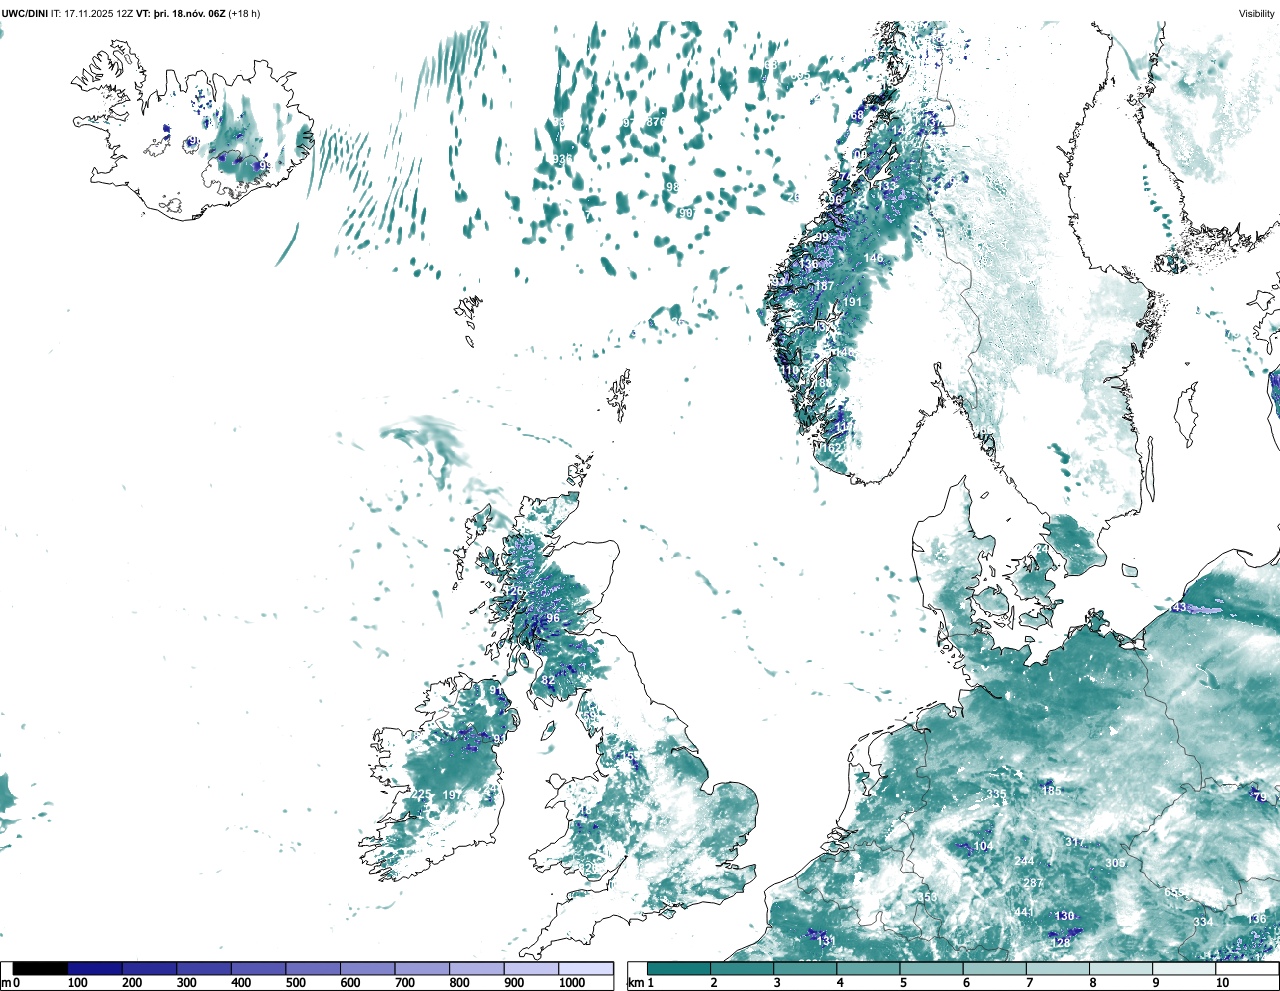Viewport: 1280px width, 991px height.
Task: Click the black 0–100 m legend swatch
Action: (x=40, y=969)
